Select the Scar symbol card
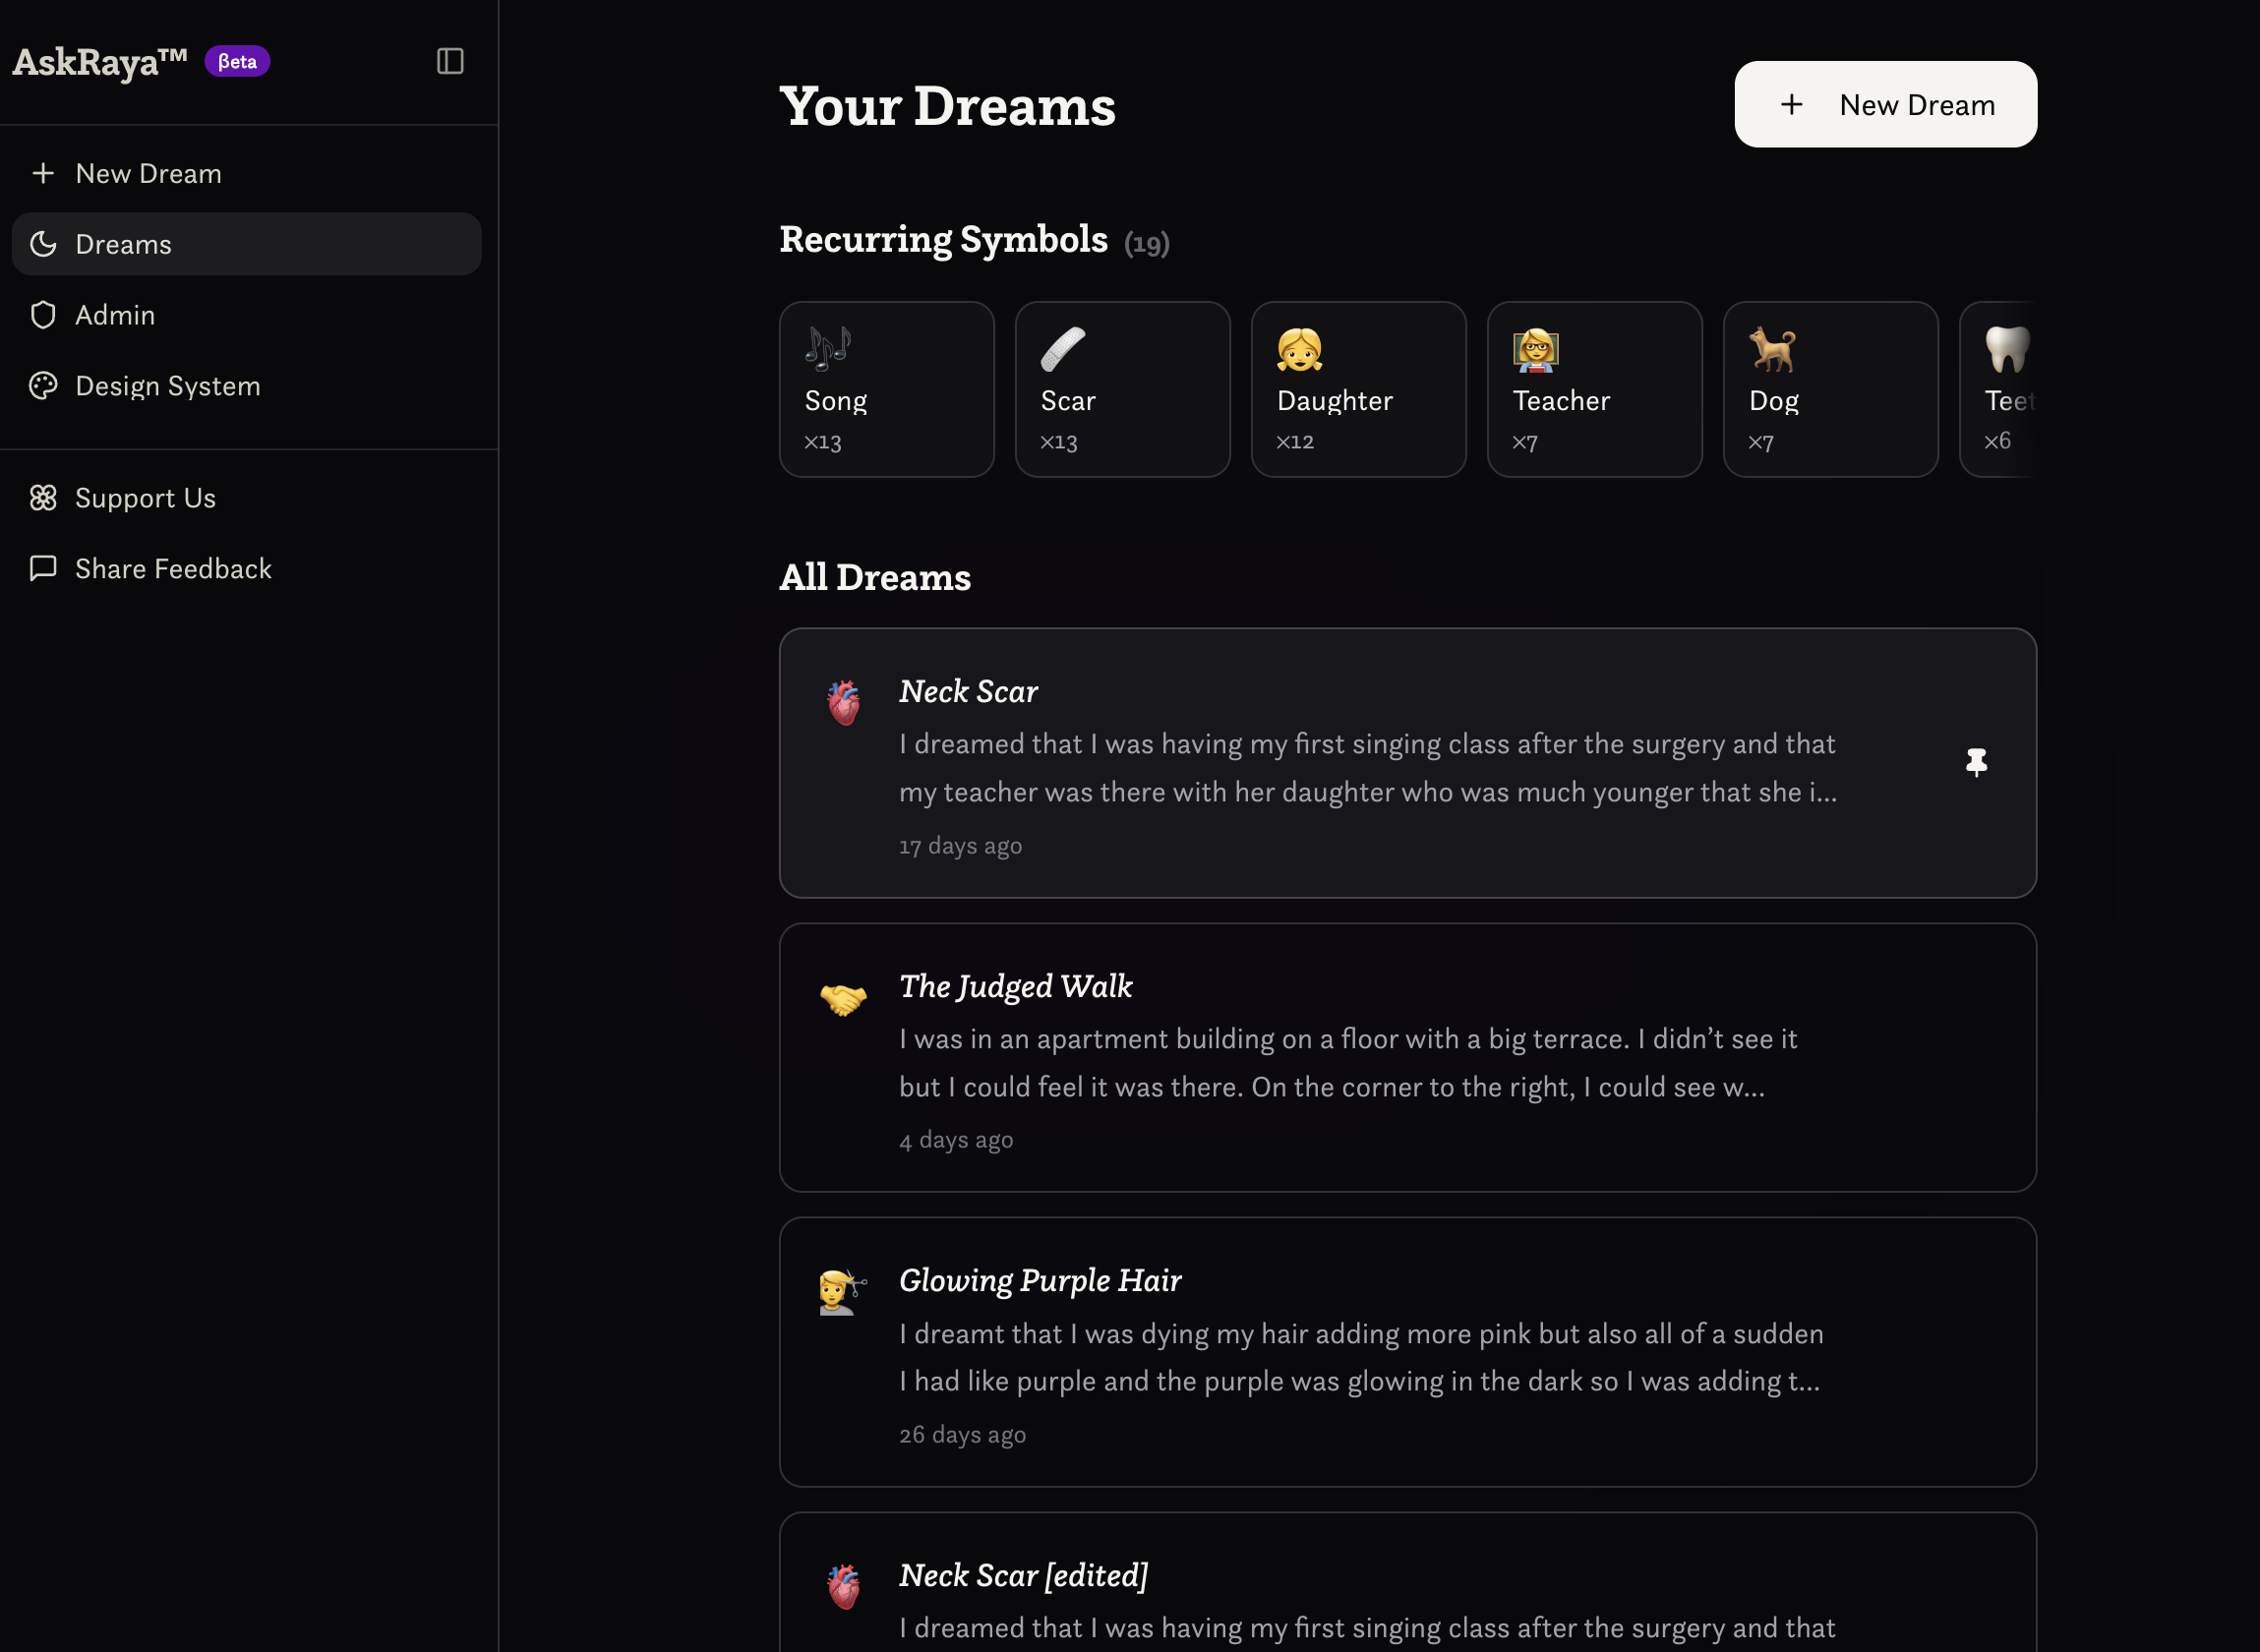 coord(1122,390)
